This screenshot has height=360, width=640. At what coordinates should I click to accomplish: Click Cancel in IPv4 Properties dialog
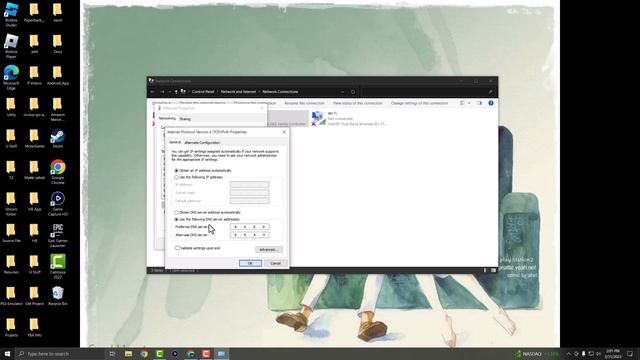(x=276, y=263)
